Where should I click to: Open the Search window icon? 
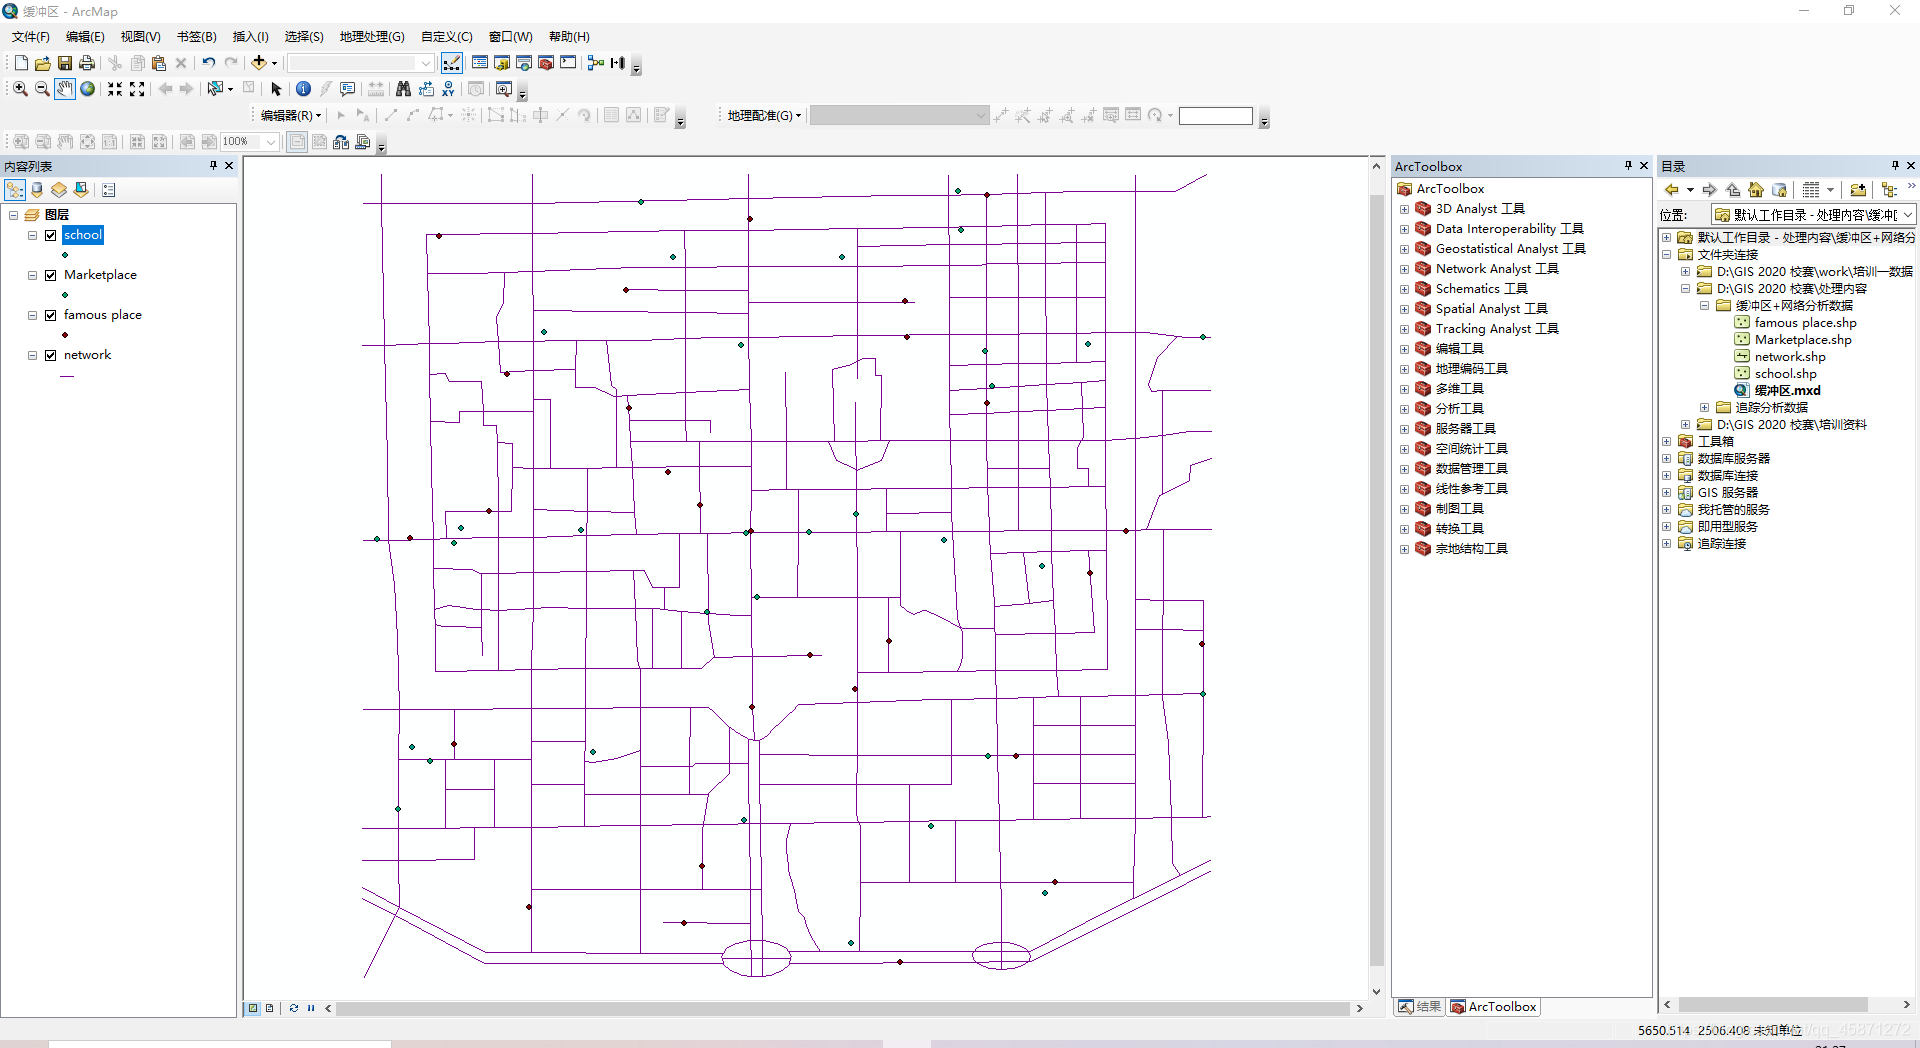524,63
